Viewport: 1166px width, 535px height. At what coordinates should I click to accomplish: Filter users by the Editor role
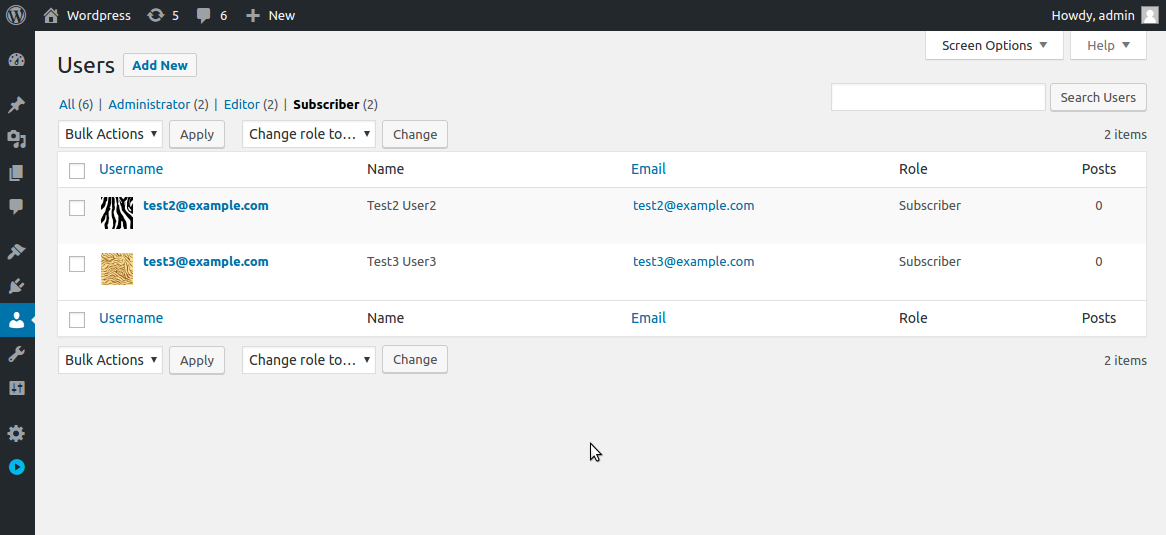click(x=242, y=105)
